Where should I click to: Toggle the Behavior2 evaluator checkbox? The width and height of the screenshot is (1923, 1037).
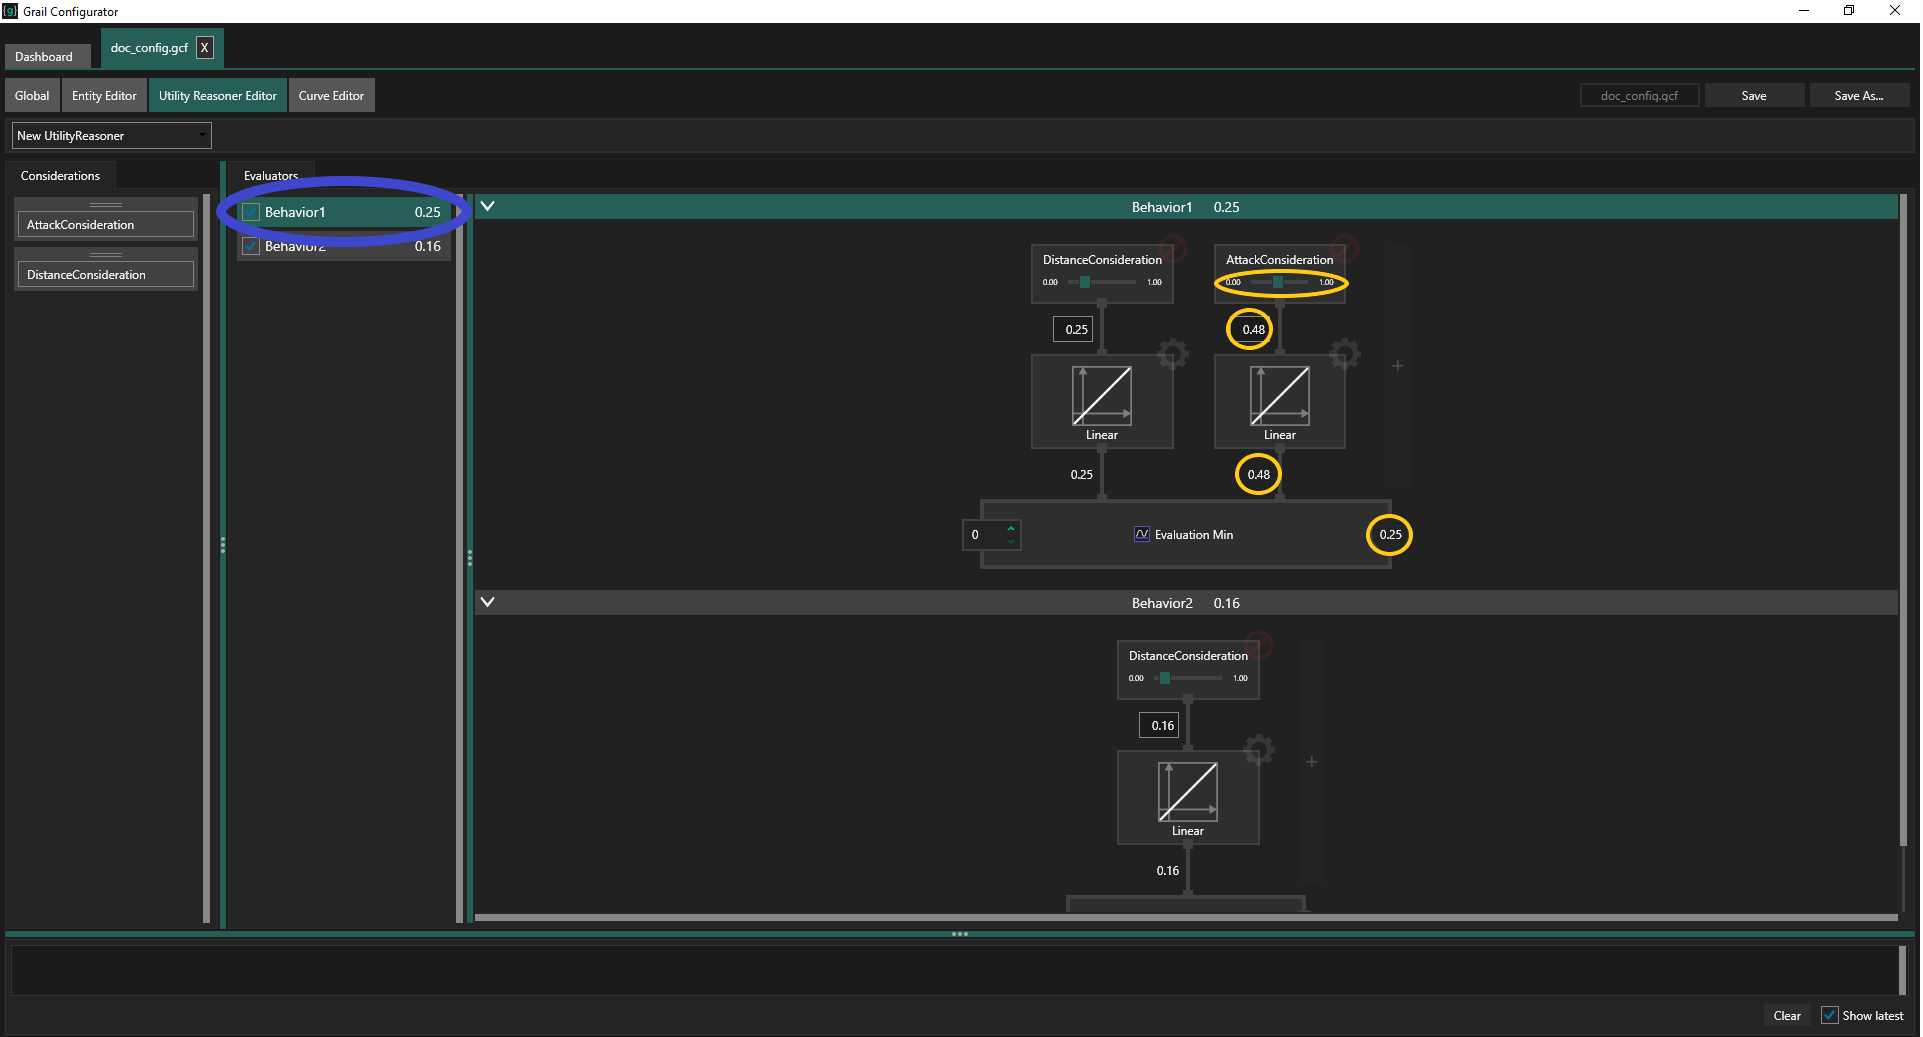tap(251, 246)
